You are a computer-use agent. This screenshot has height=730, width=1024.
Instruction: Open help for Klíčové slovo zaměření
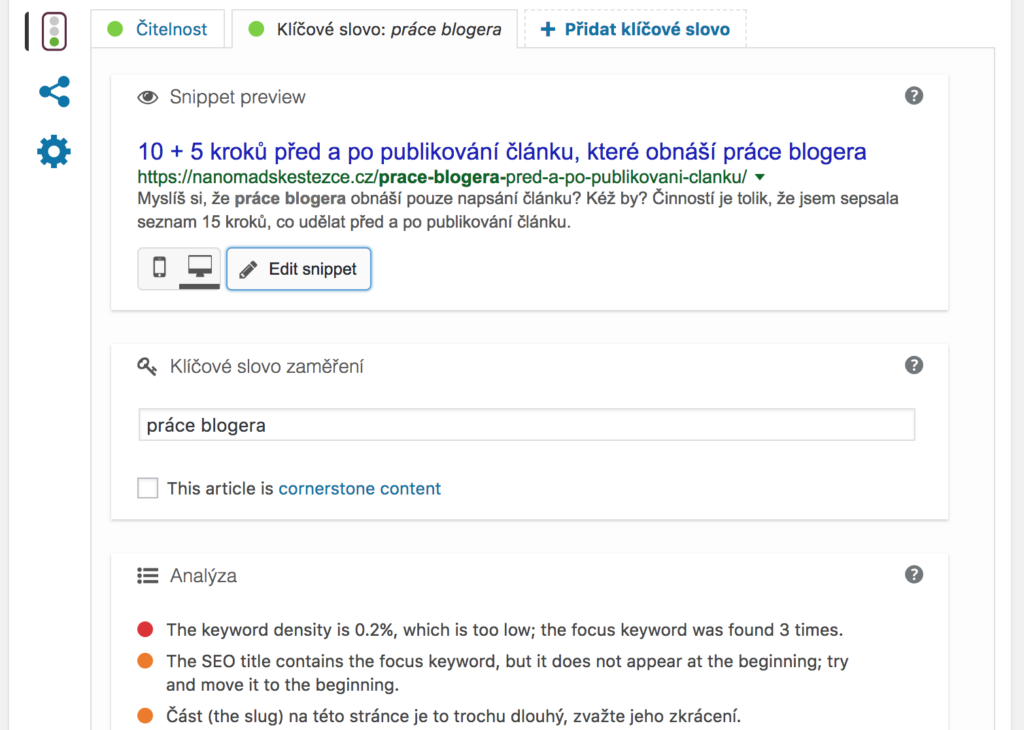click(913, 365)
